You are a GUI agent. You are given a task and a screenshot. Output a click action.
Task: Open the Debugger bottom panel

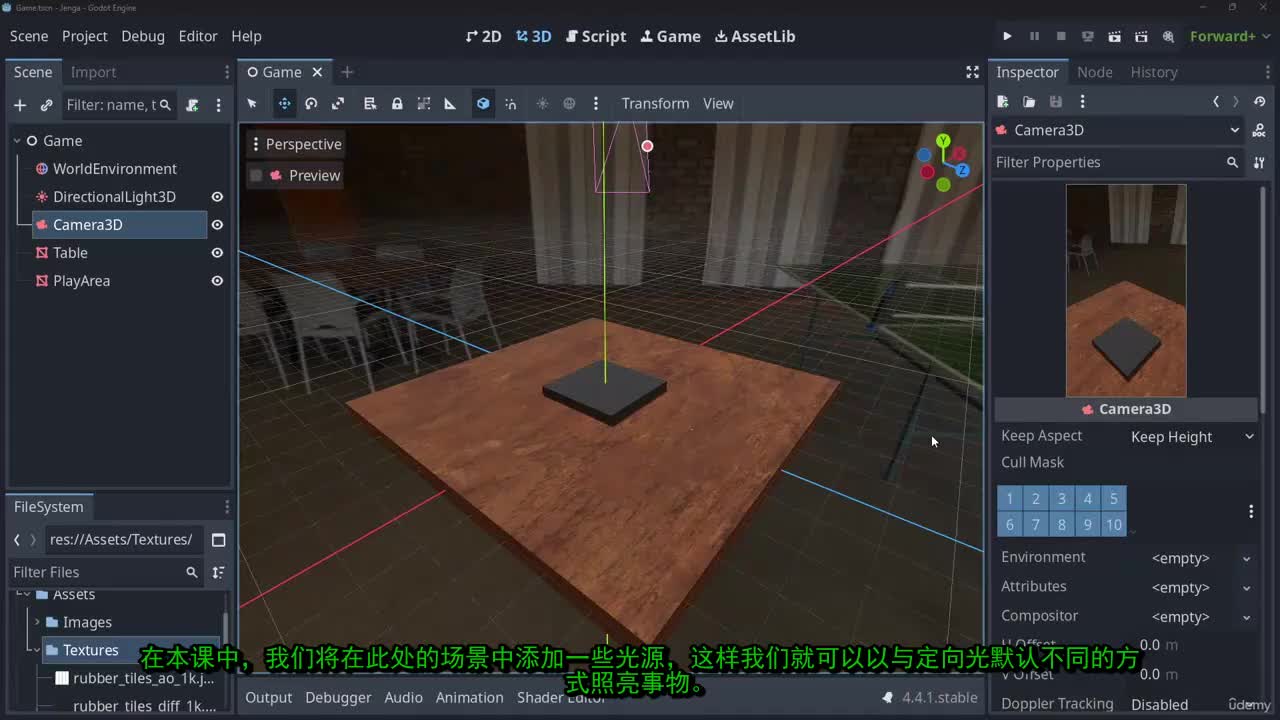click(x=338, y=698)
